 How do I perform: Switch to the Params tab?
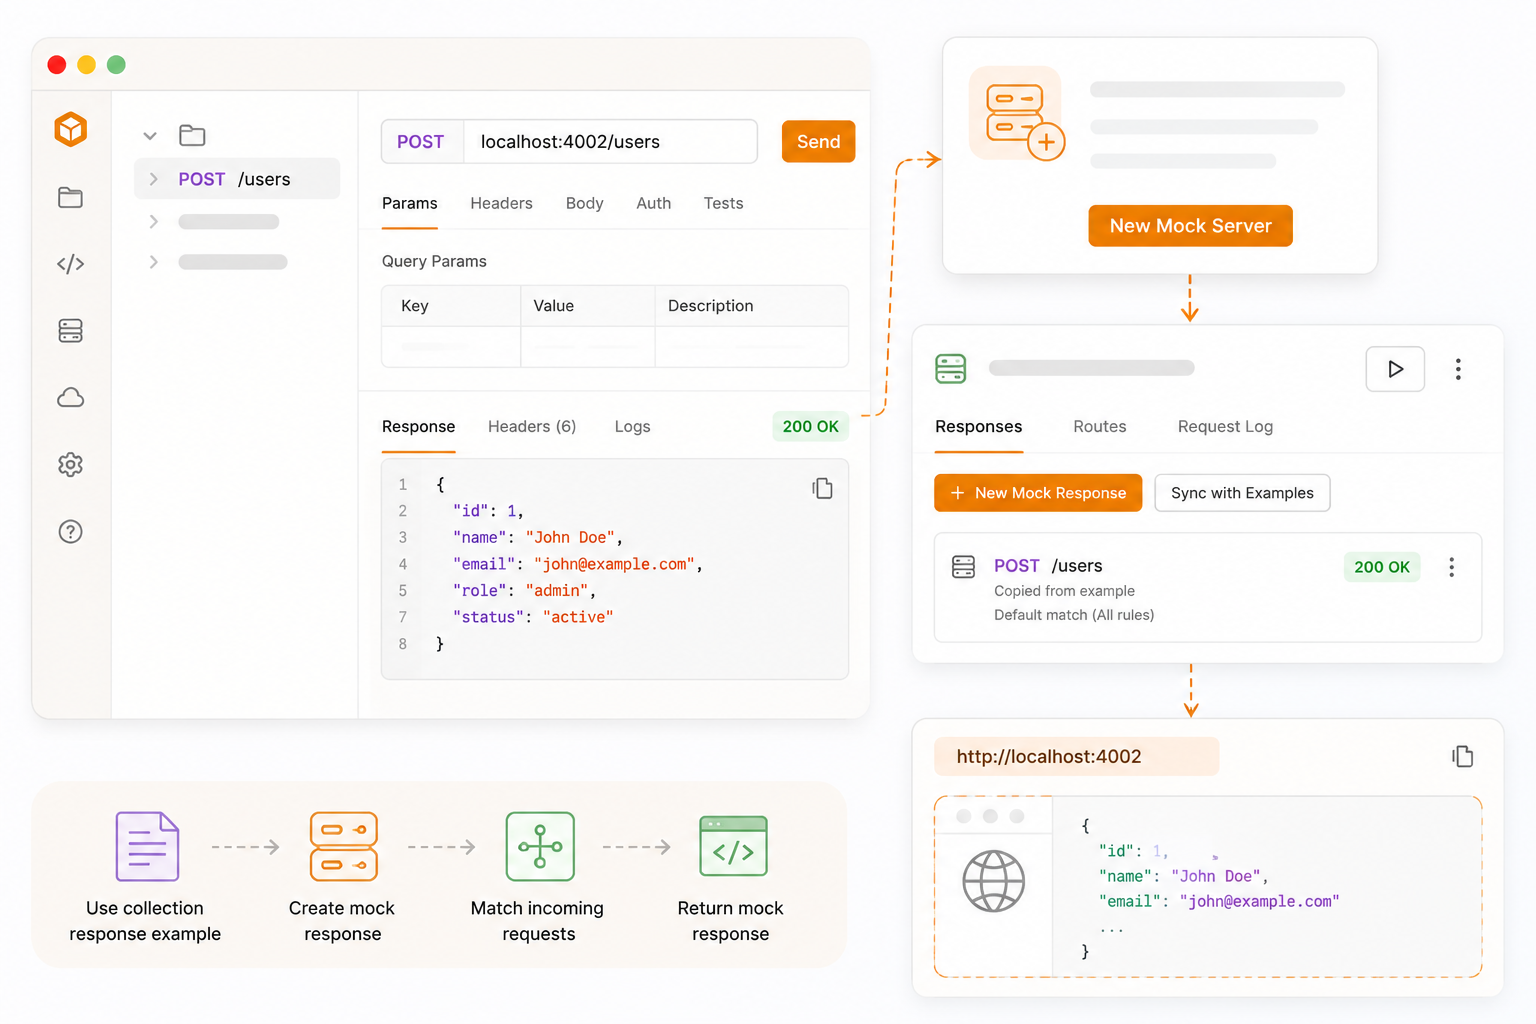409,203
